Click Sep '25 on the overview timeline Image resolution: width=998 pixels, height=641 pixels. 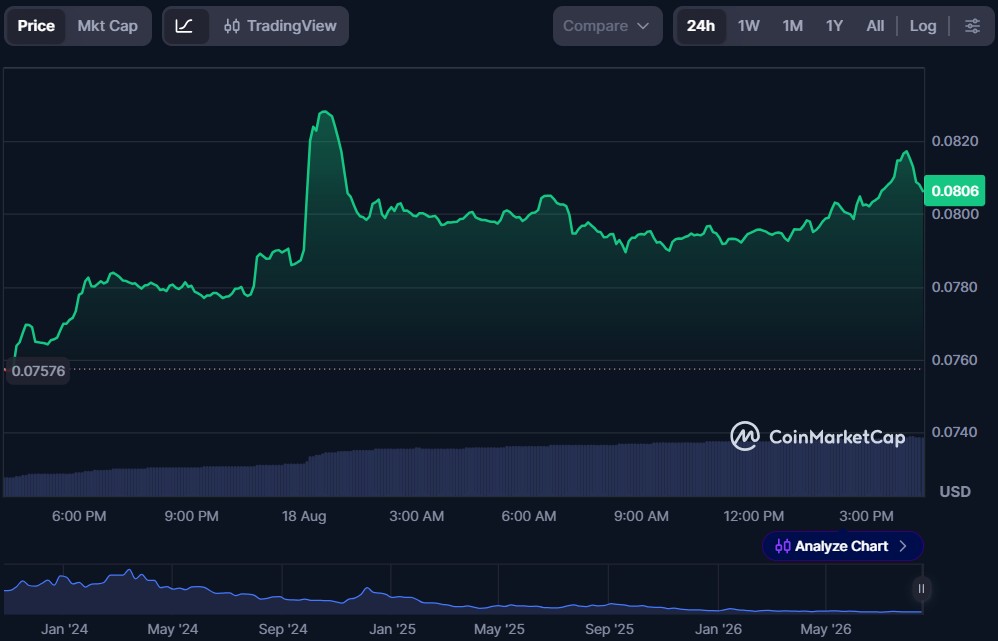point(609,630)
